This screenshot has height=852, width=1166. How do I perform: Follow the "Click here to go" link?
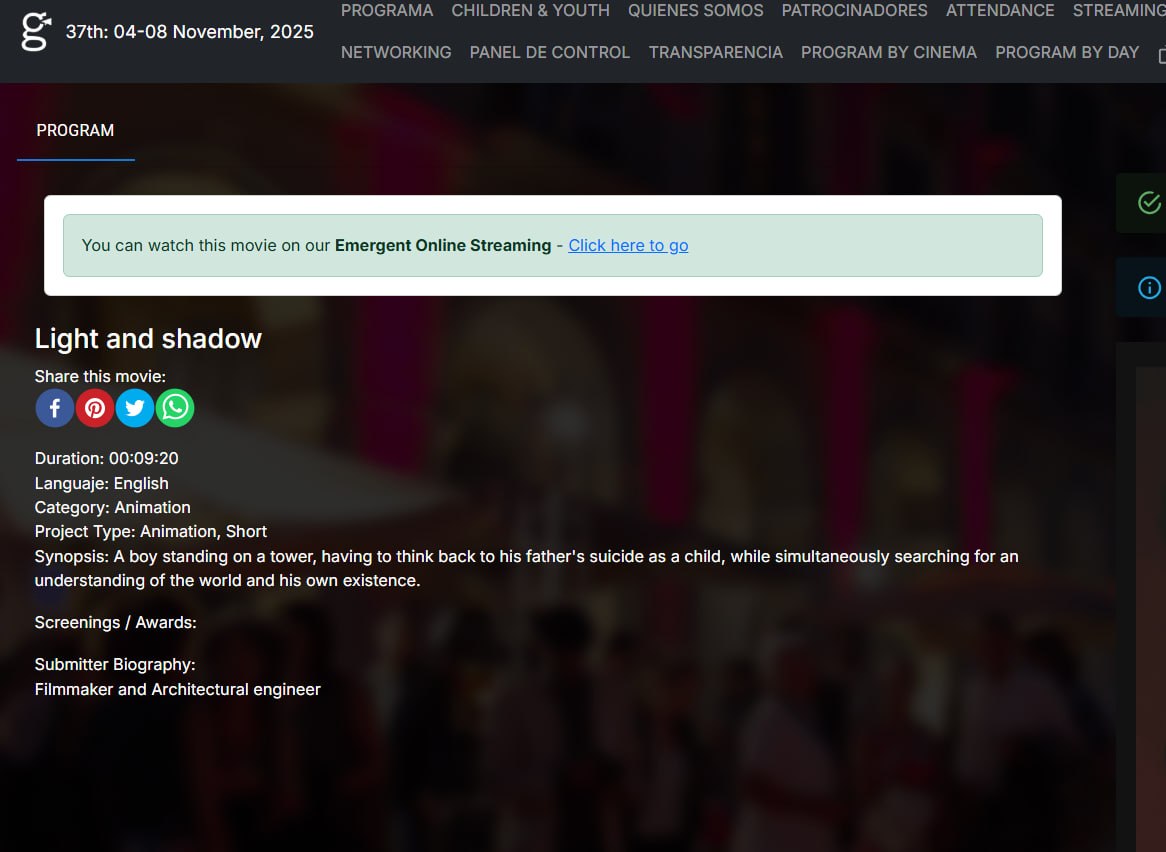coord(628,246)
